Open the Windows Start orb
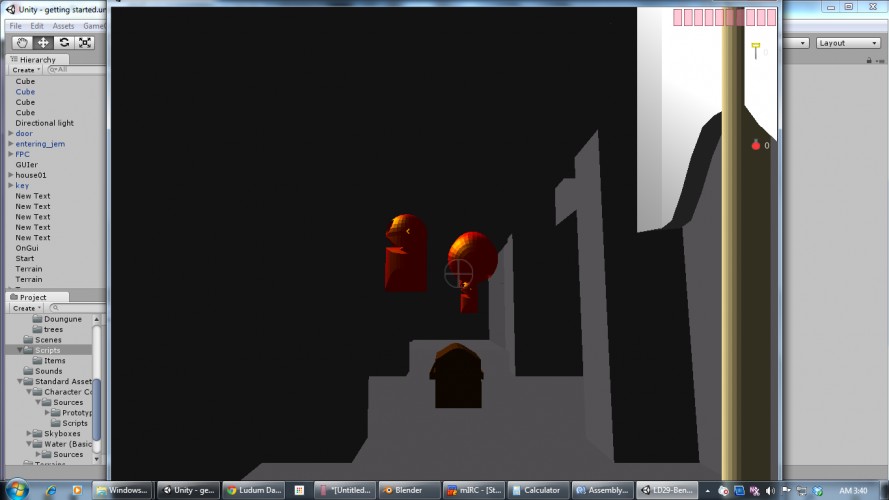The image size is (889, 500). click(16, 490)
